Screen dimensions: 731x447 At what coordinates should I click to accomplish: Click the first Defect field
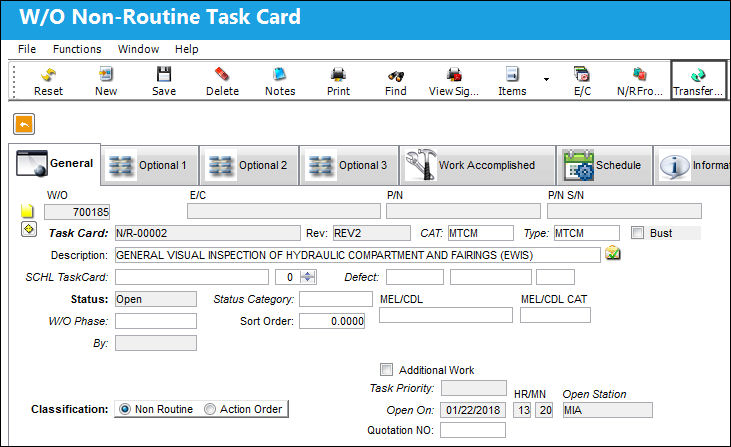coord(415,277)
